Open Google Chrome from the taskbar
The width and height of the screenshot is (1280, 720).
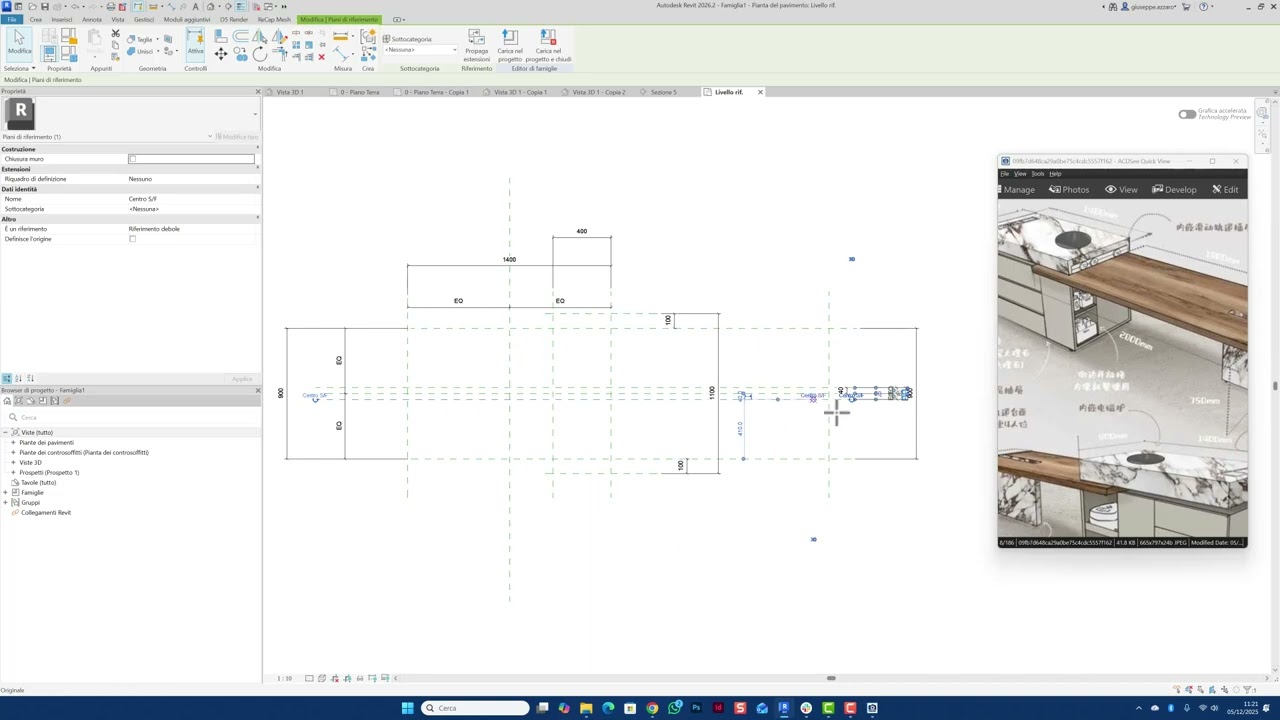[x=652, y=708]
